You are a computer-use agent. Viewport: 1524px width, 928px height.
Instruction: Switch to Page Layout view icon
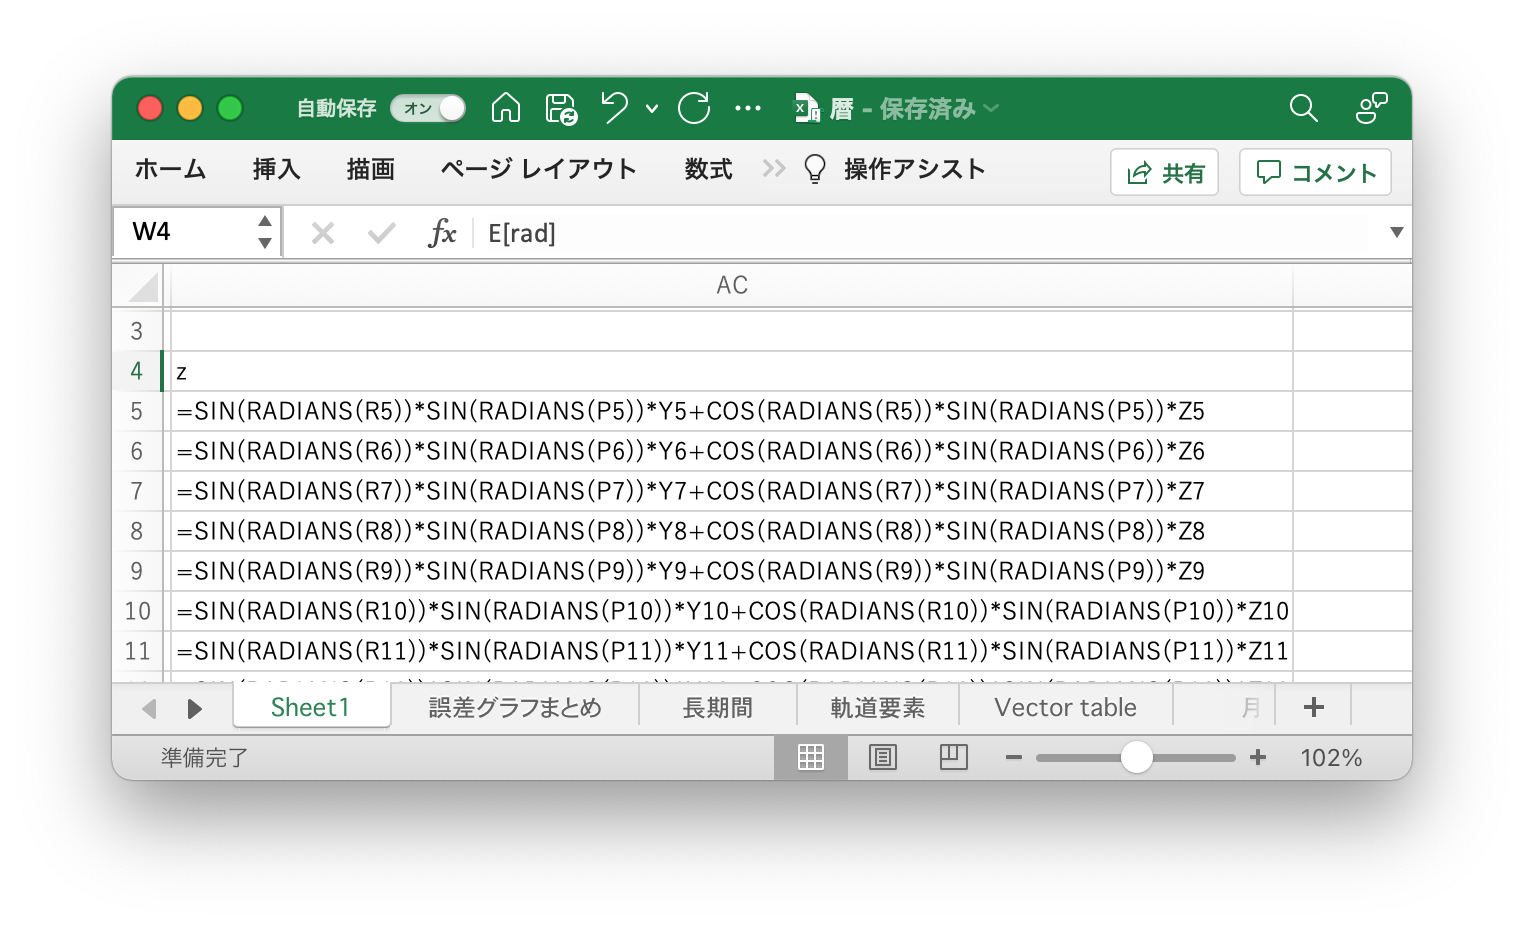(x=883, y=758)
